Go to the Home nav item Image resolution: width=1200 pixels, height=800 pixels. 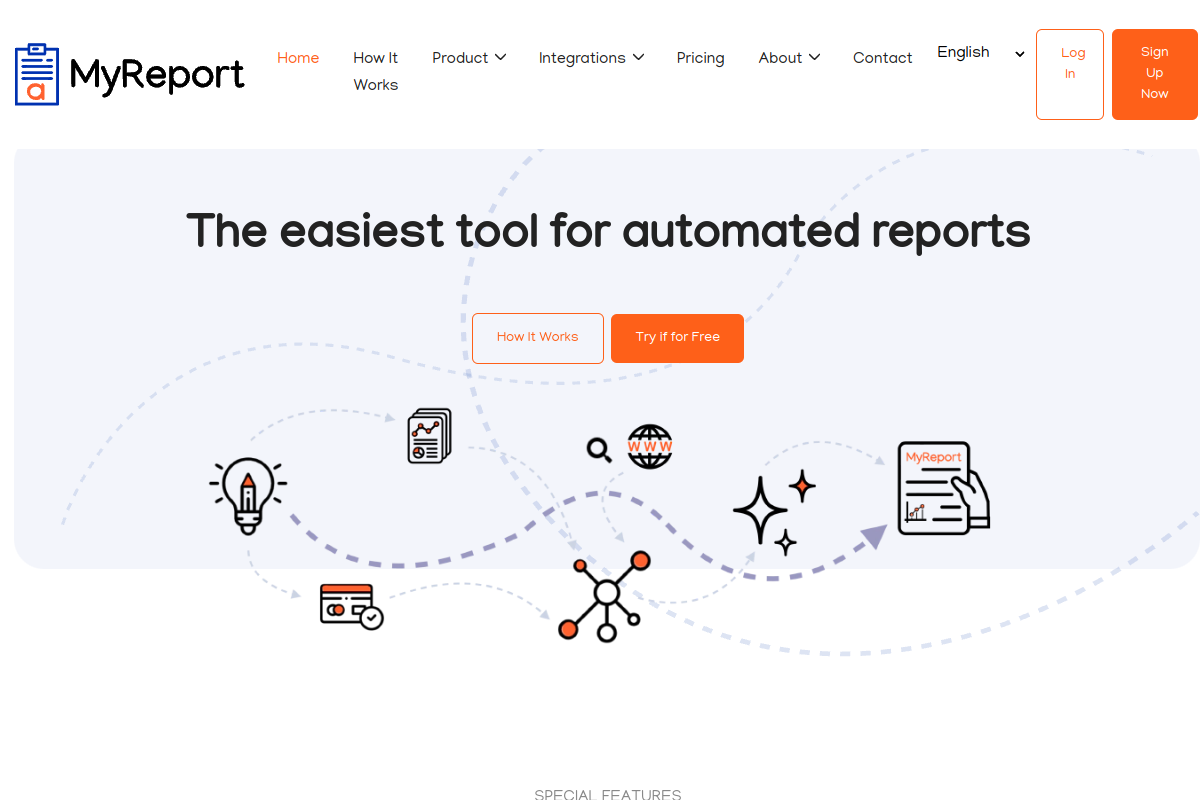point(298,58)
